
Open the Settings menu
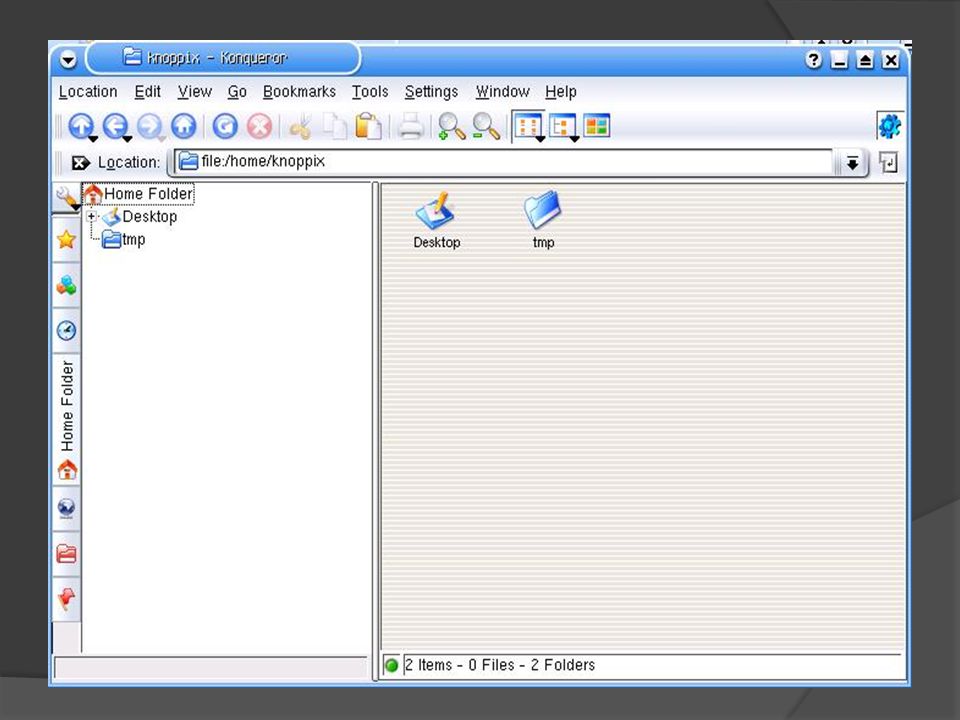[x=431, y=92]
